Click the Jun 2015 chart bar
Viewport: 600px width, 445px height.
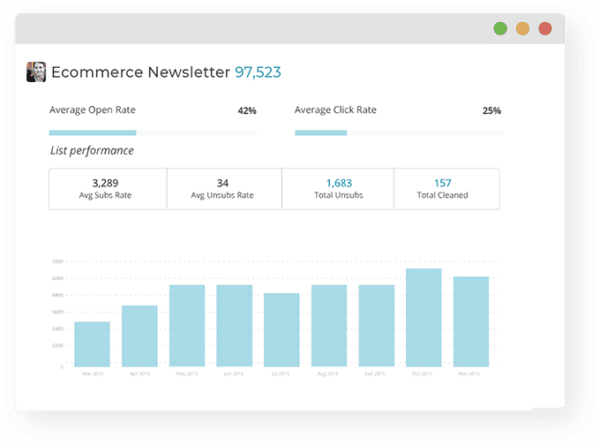click(x=235, y=326)
